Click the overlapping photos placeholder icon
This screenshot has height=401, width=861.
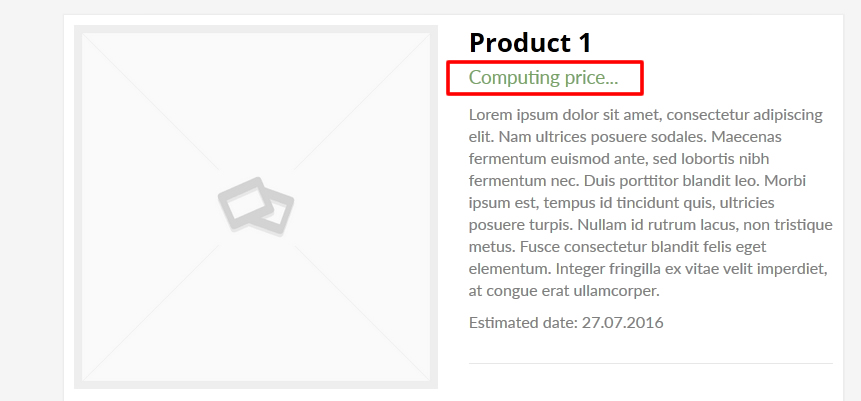[x=256, y=207]
